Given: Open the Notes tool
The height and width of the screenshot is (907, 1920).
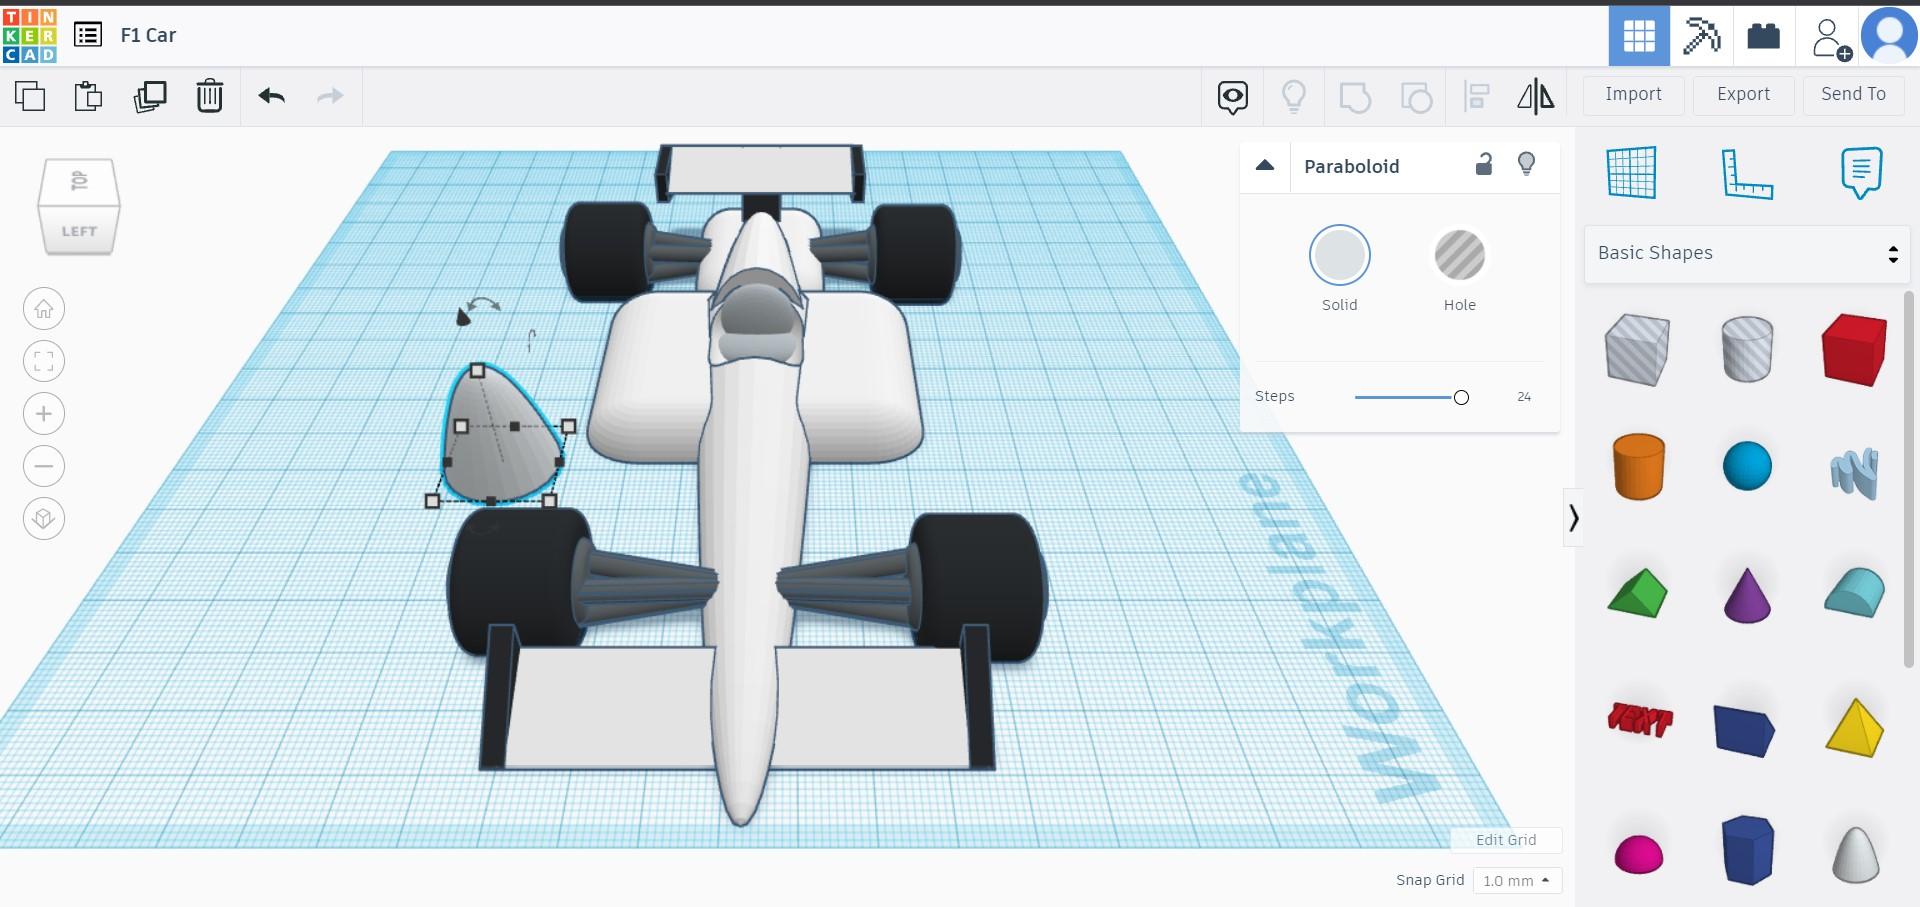Looking at the screenshot, I should tap(1861, 172).
